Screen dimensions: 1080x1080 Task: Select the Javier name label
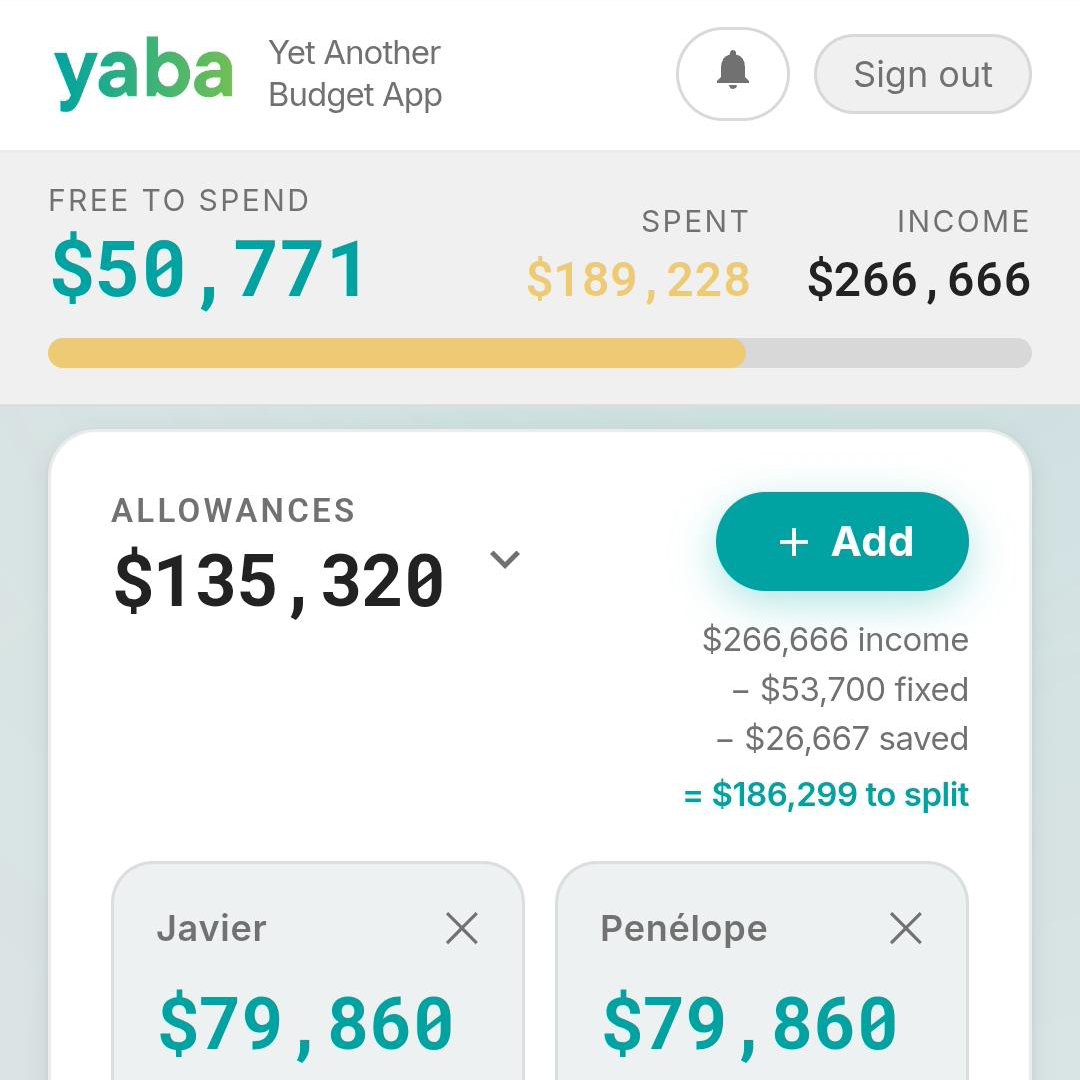pyautogui.click(x=211, y=929)
